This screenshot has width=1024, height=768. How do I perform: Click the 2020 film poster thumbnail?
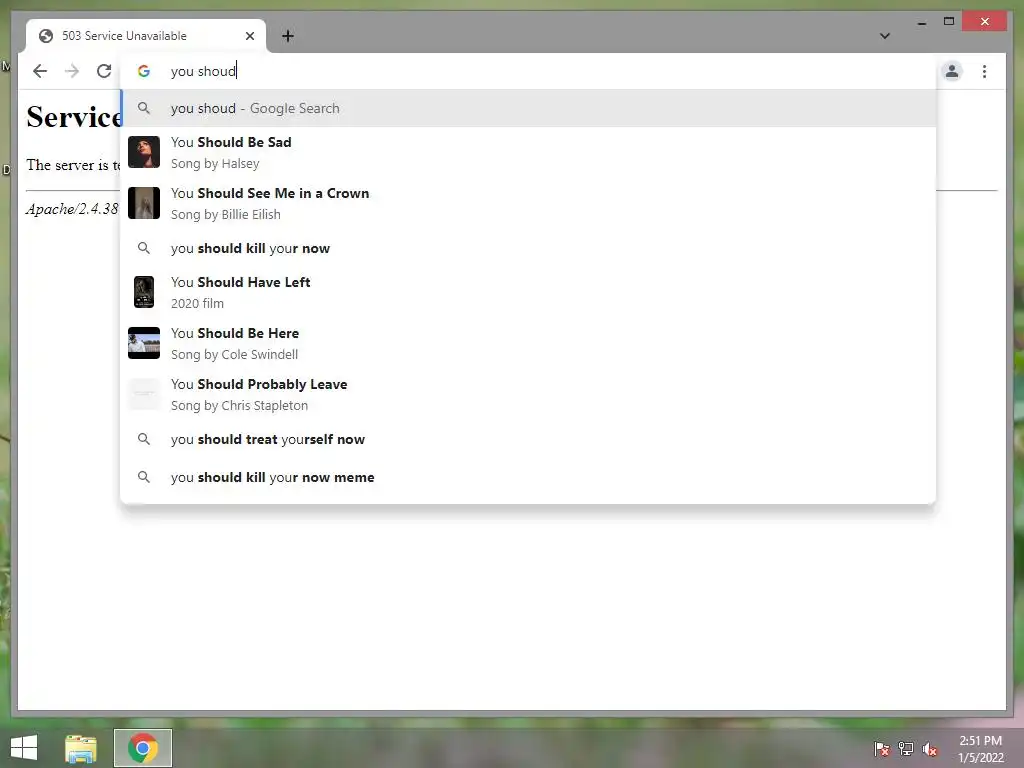[x=144, y=292]
